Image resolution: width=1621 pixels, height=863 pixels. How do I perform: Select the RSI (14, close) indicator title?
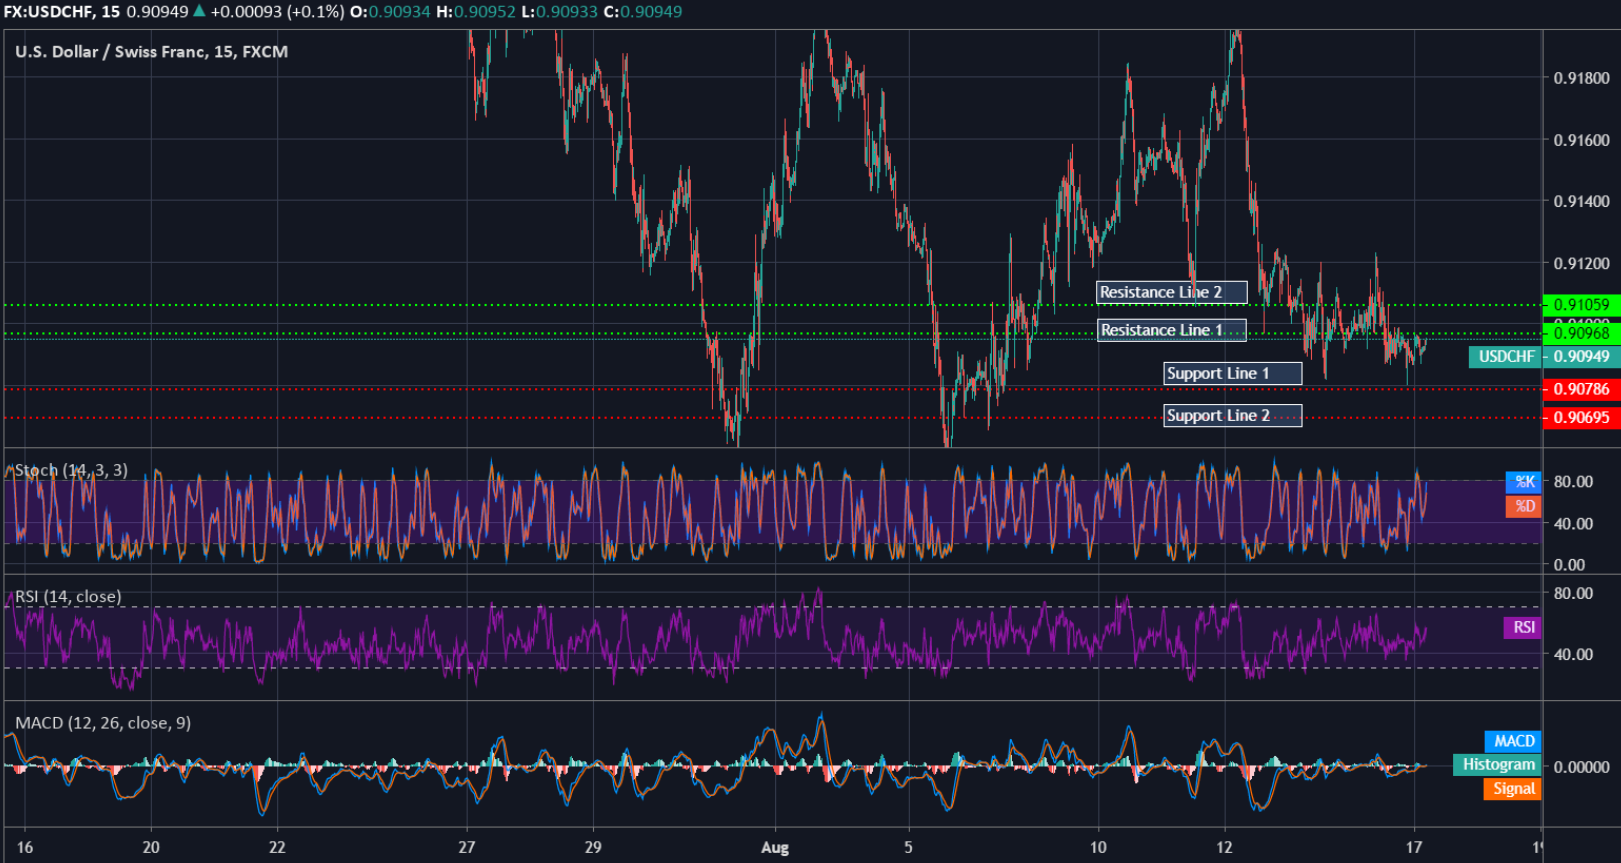point(68,597)
